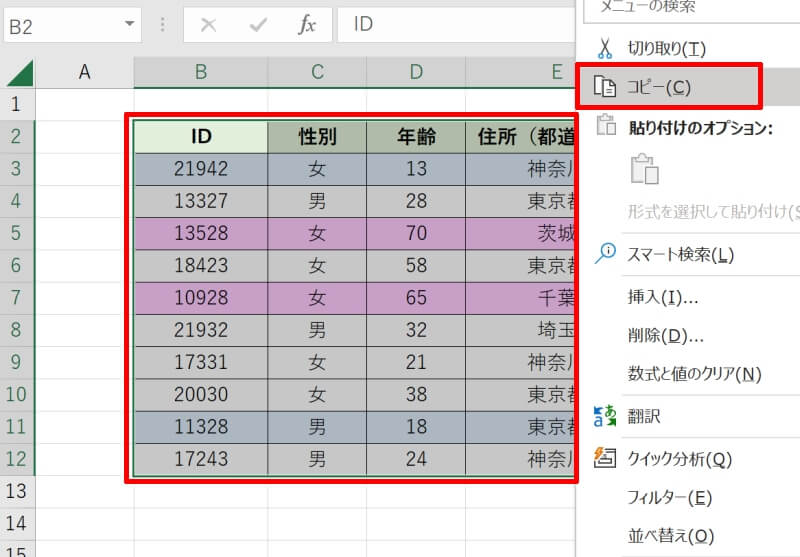The image size is (800, 557).
Task: Select row 5 header
Action: (16, 234)
